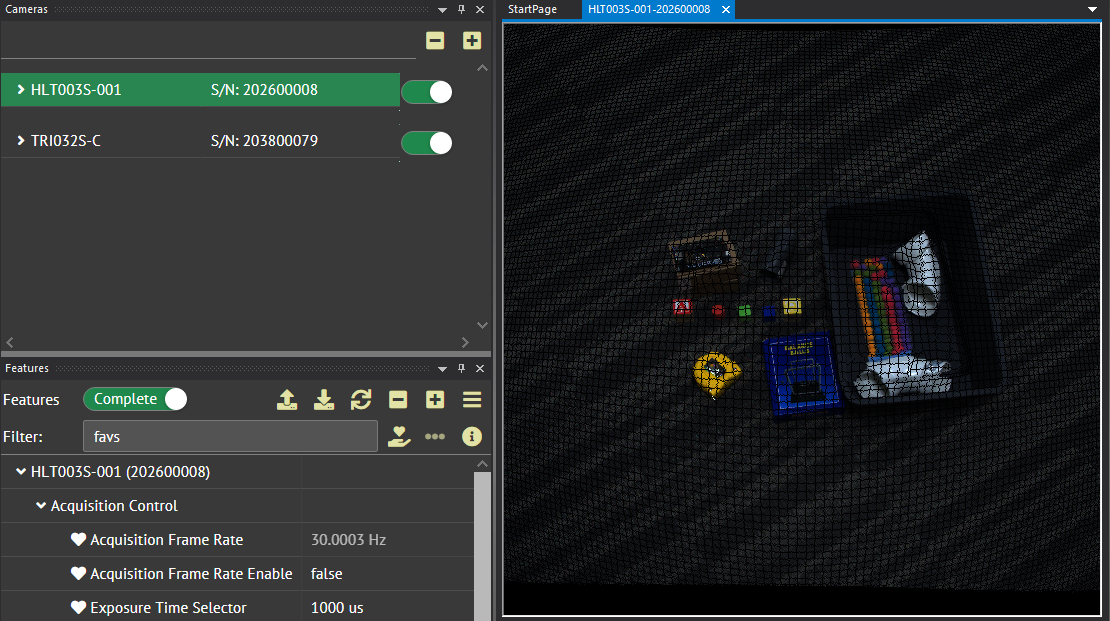This screenshot has width=1110, height=621.
Task: Click the favorites hand-heart icon
Action: 399,437
